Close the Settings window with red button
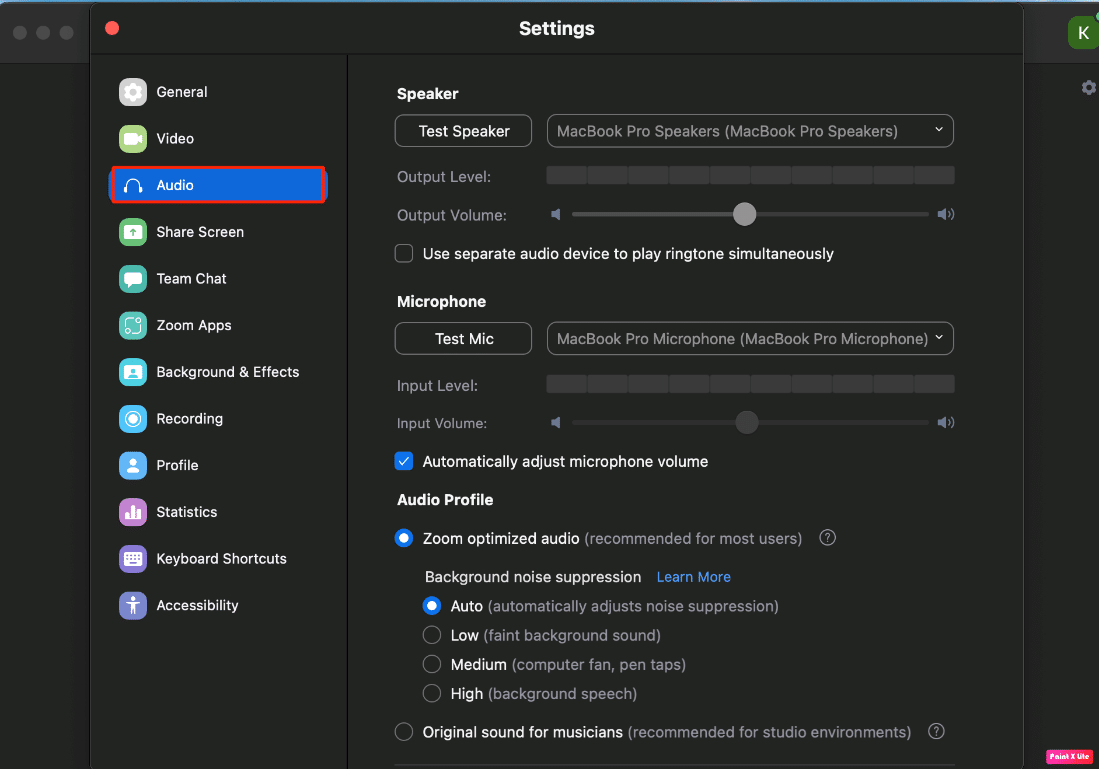 point(112,28)
